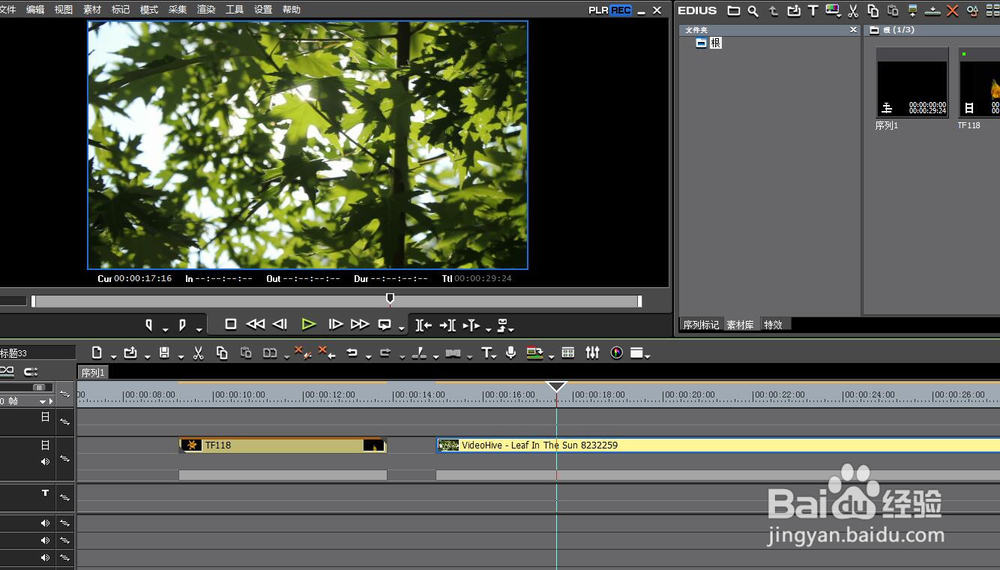Open dropdown arrow next to Add Cut Point
This screenshot has height=570, width=1000.
436,356
